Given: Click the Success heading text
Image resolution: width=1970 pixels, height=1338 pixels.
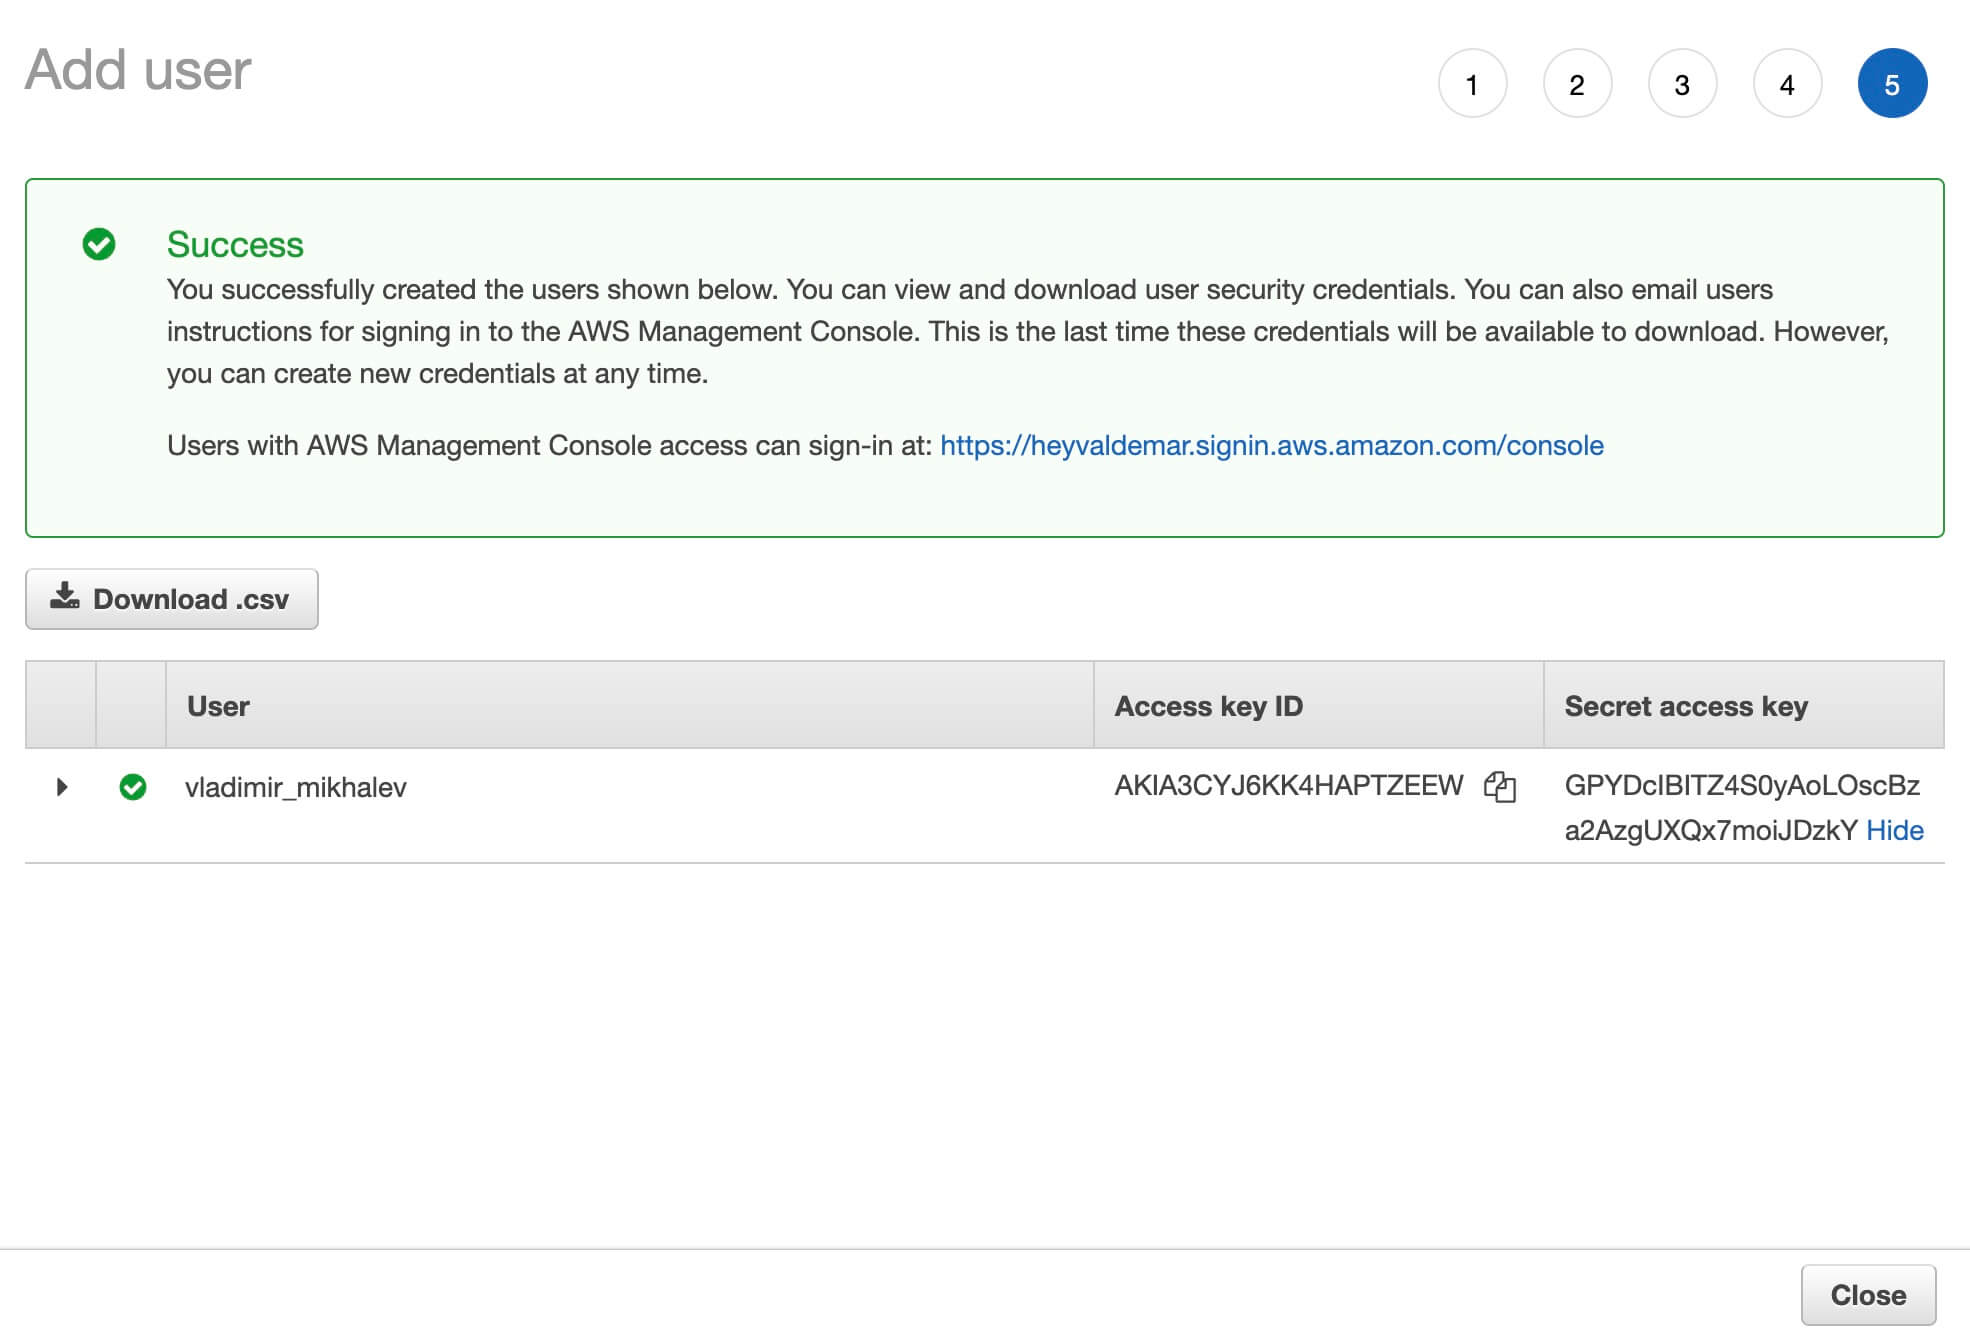Looking at the screenshot, I should 235,244.
